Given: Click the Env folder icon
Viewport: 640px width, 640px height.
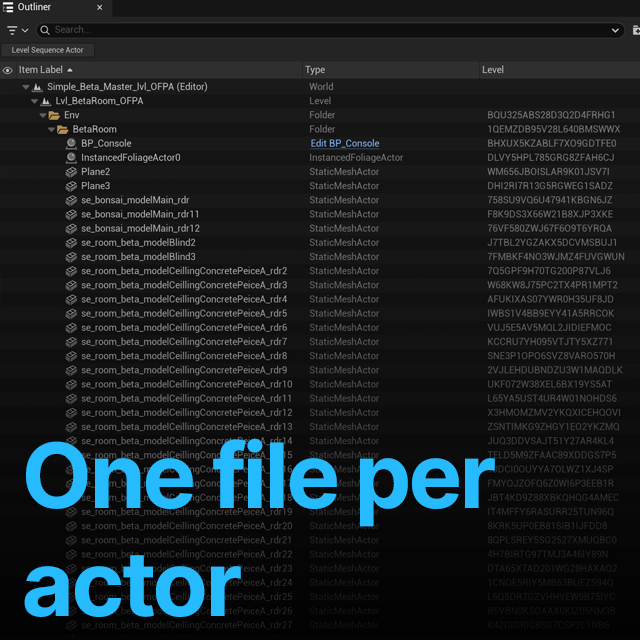Looking at the screenshot, I should coord(54,116).
